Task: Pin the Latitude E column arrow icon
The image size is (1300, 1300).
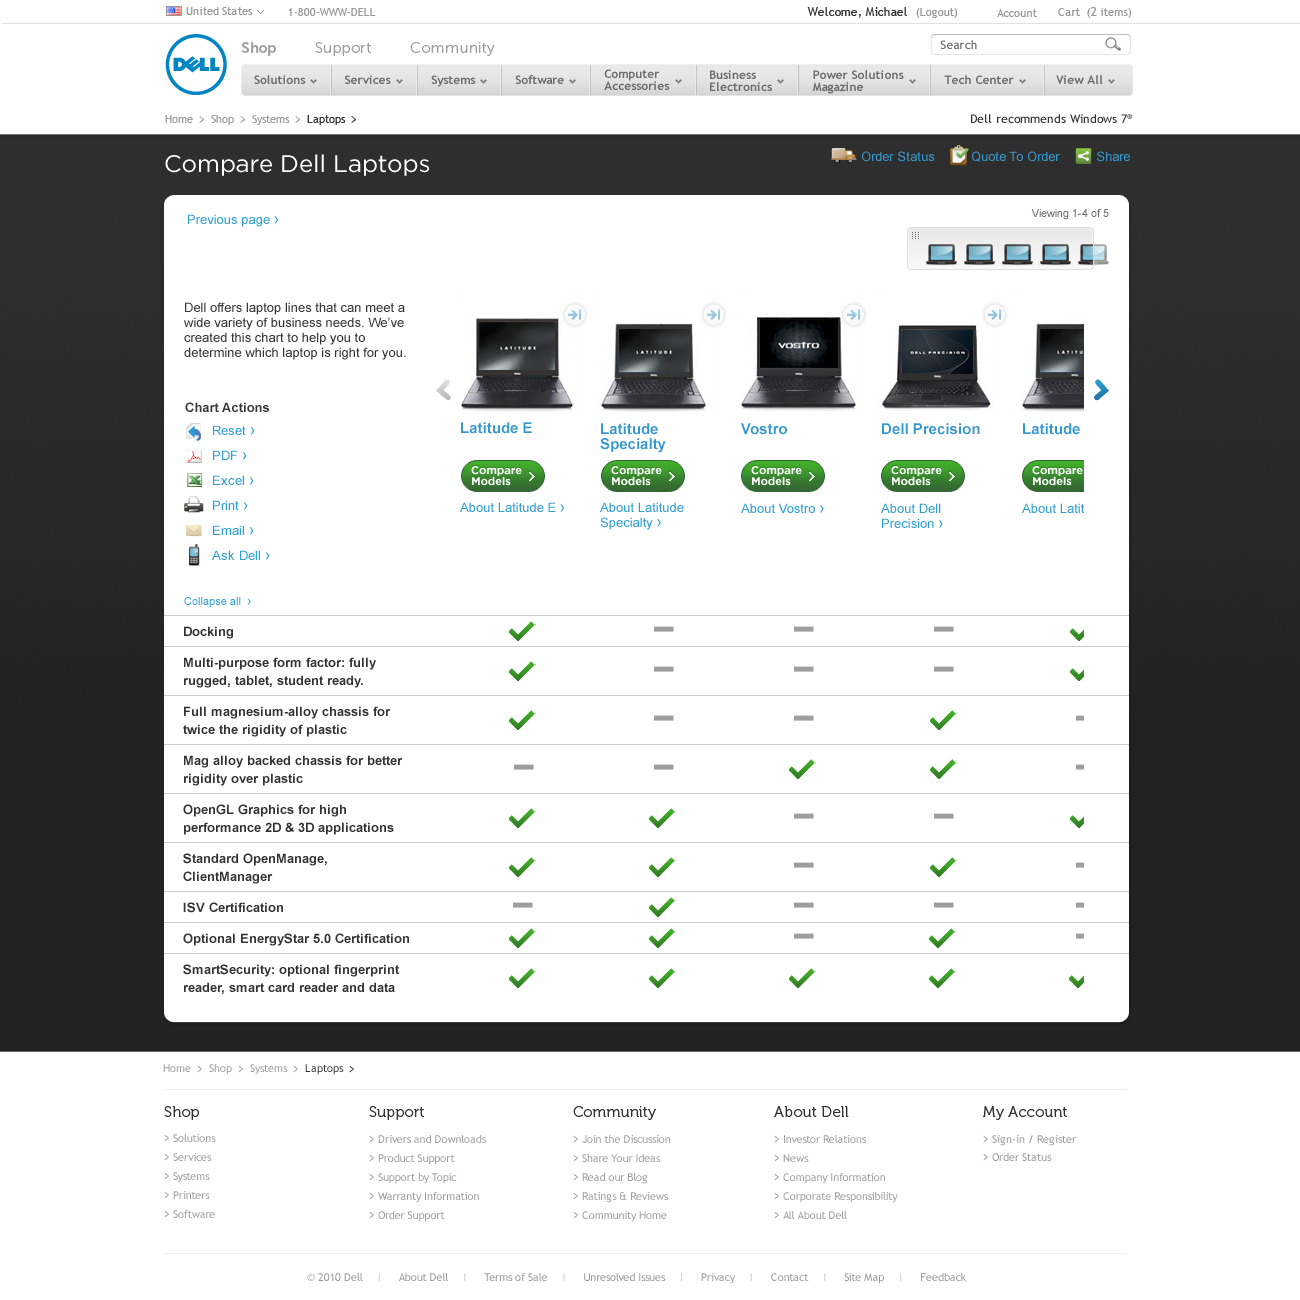Action: coord(574,315)
